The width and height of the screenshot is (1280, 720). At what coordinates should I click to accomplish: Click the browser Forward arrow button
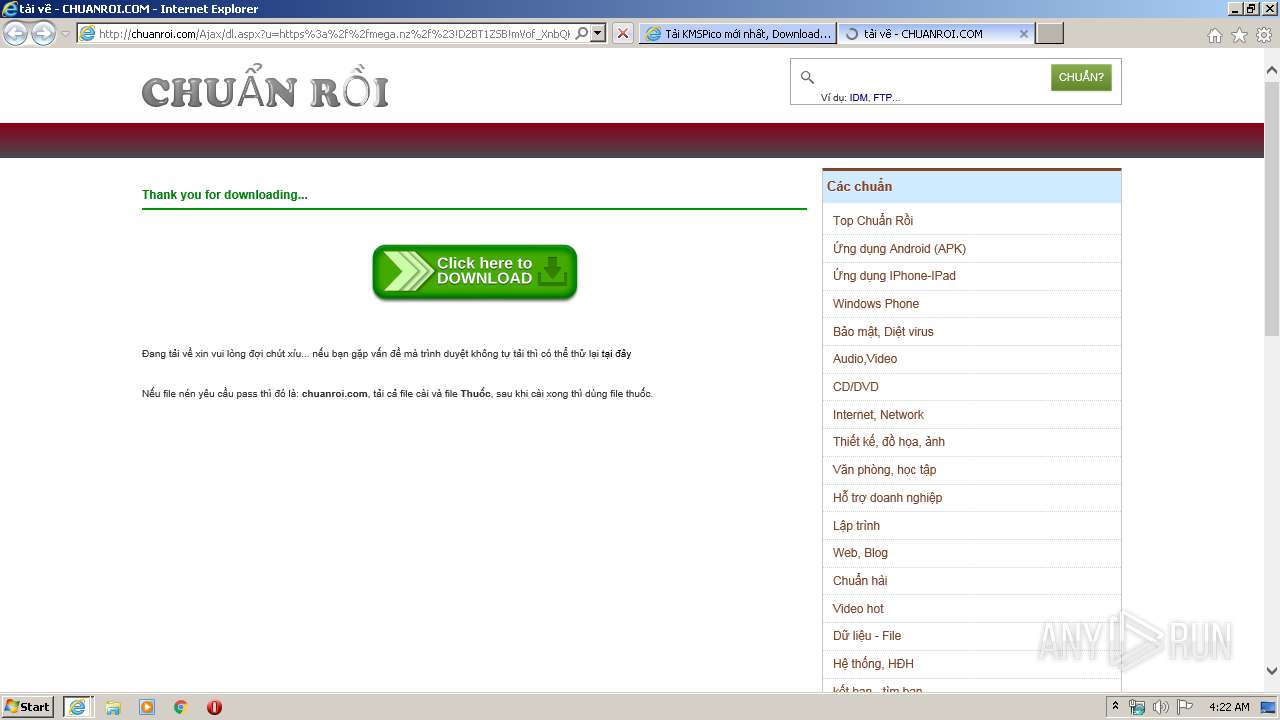click(43, 33)
